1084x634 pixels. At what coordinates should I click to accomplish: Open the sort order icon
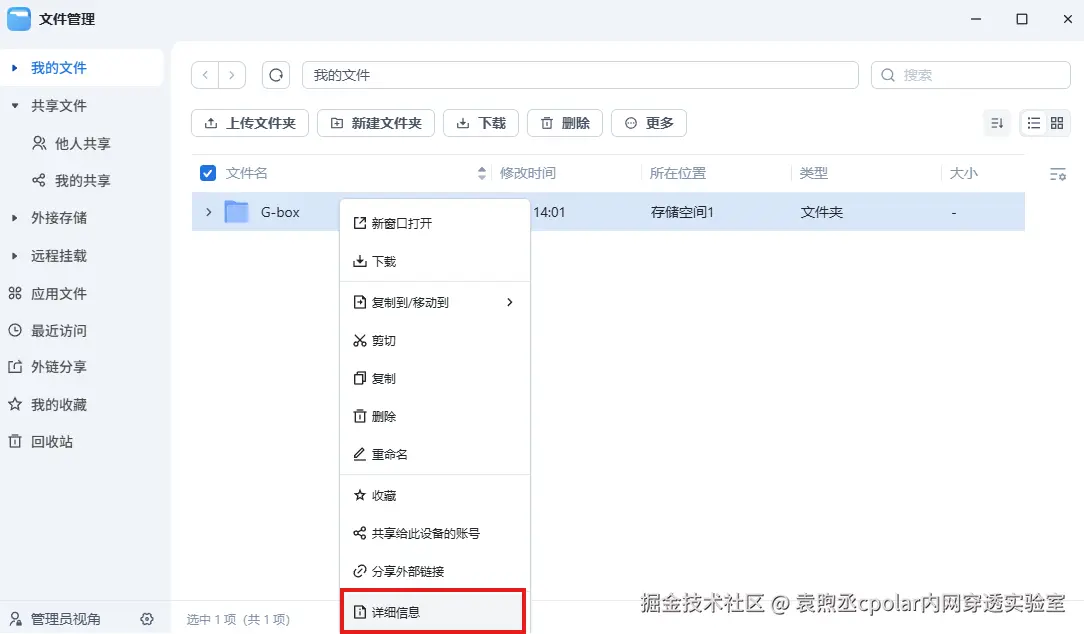tap(997, 123)
